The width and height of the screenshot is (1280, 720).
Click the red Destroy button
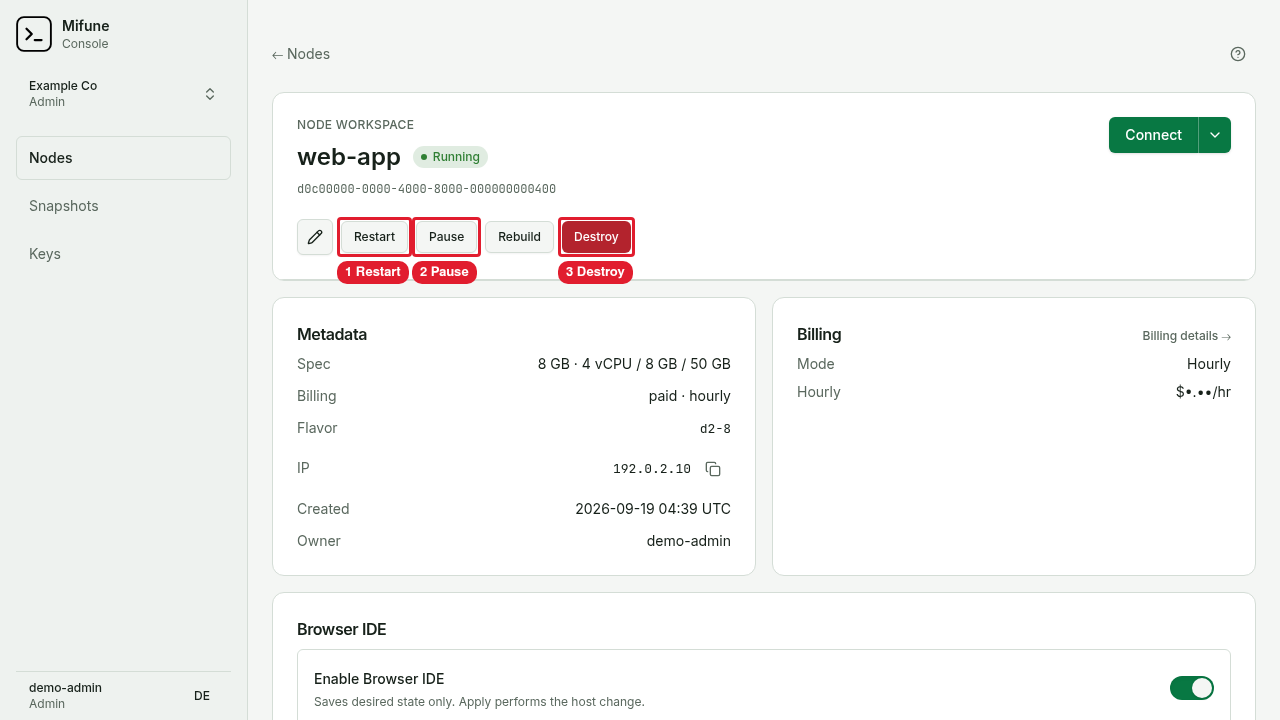[x=596, y=237]
